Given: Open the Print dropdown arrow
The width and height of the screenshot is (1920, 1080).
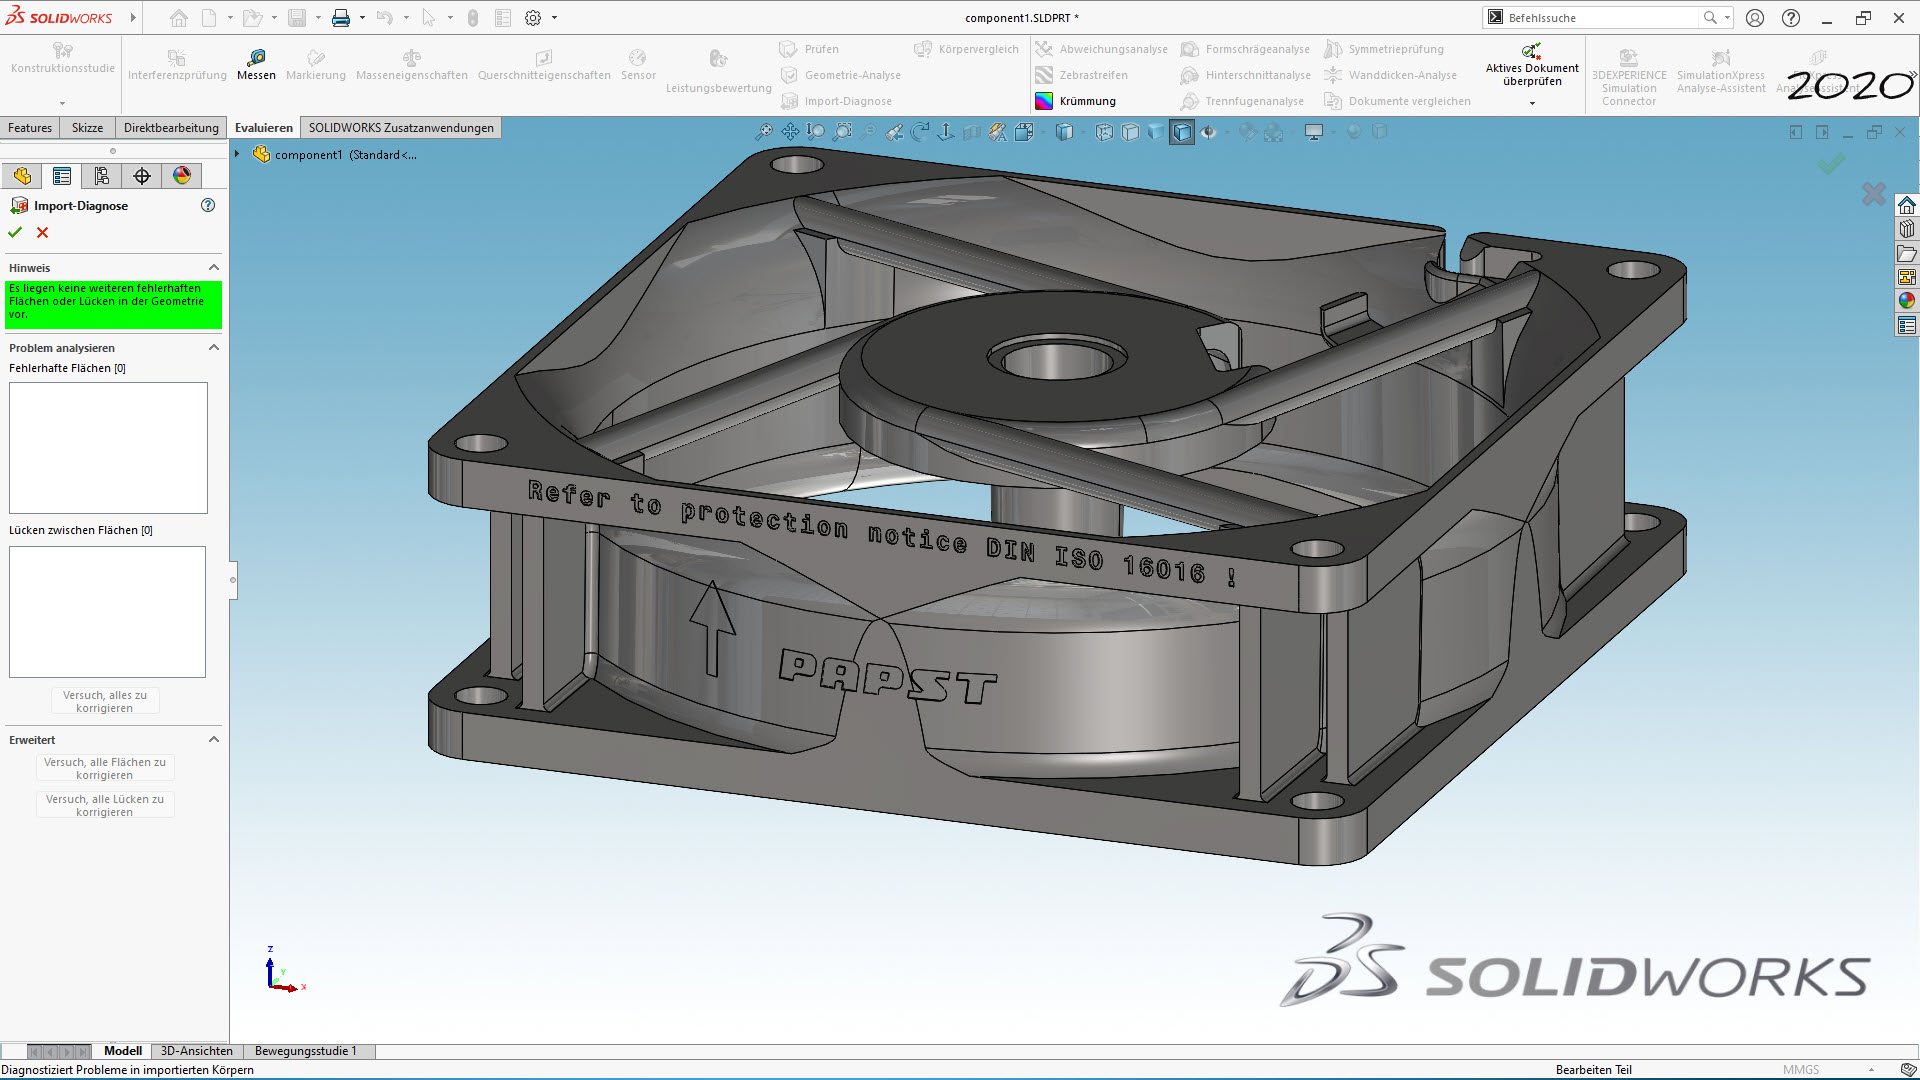Looking at the screenshot, I should tap(362, 18).
